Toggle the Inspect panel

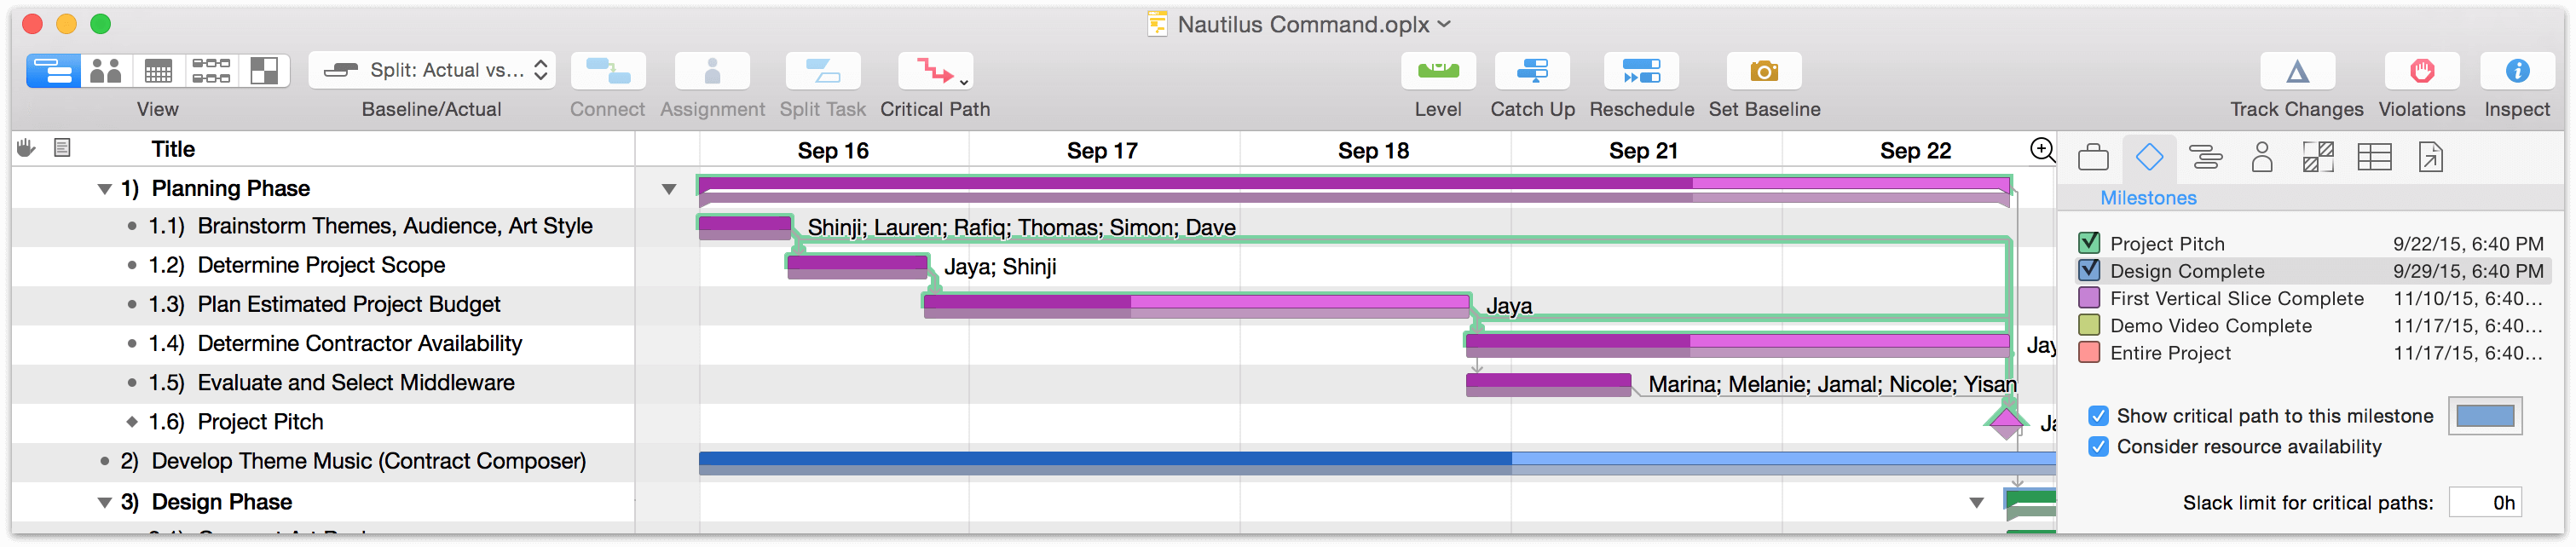(2517, 71)
